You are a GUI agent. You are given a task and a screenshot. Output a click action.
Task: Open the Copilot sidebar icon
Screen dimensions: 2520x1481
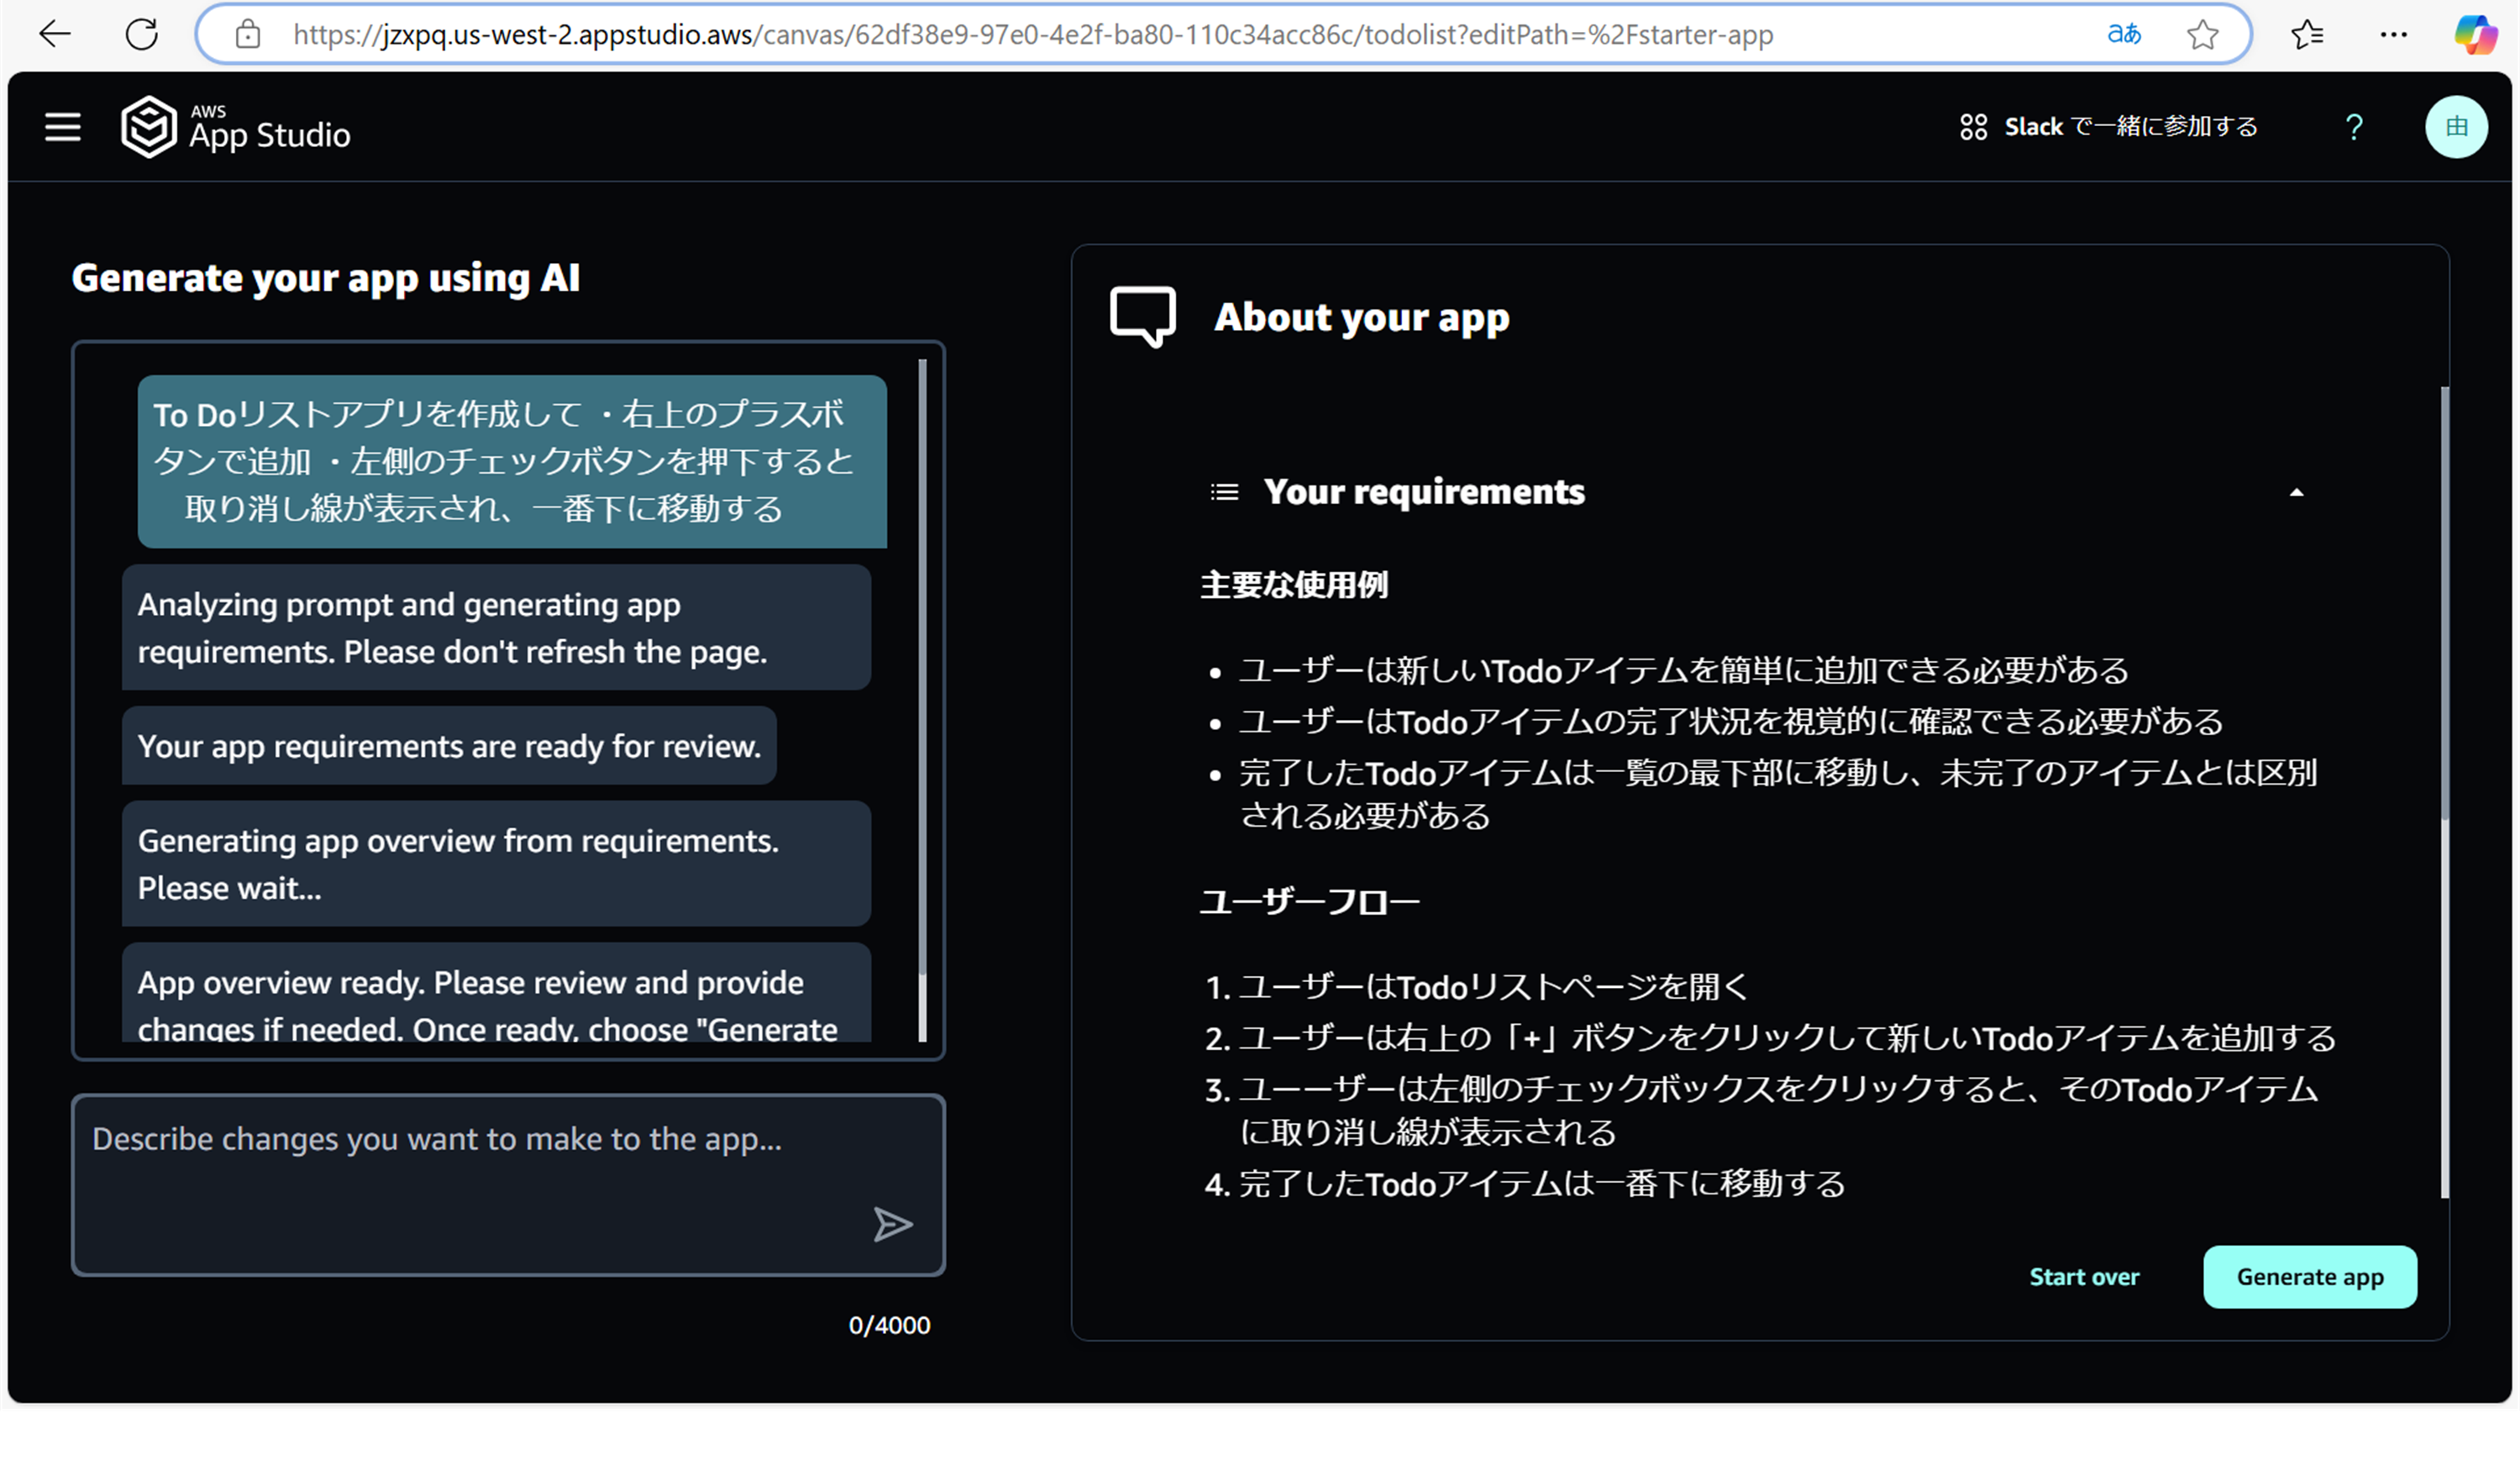(2475, 34)
